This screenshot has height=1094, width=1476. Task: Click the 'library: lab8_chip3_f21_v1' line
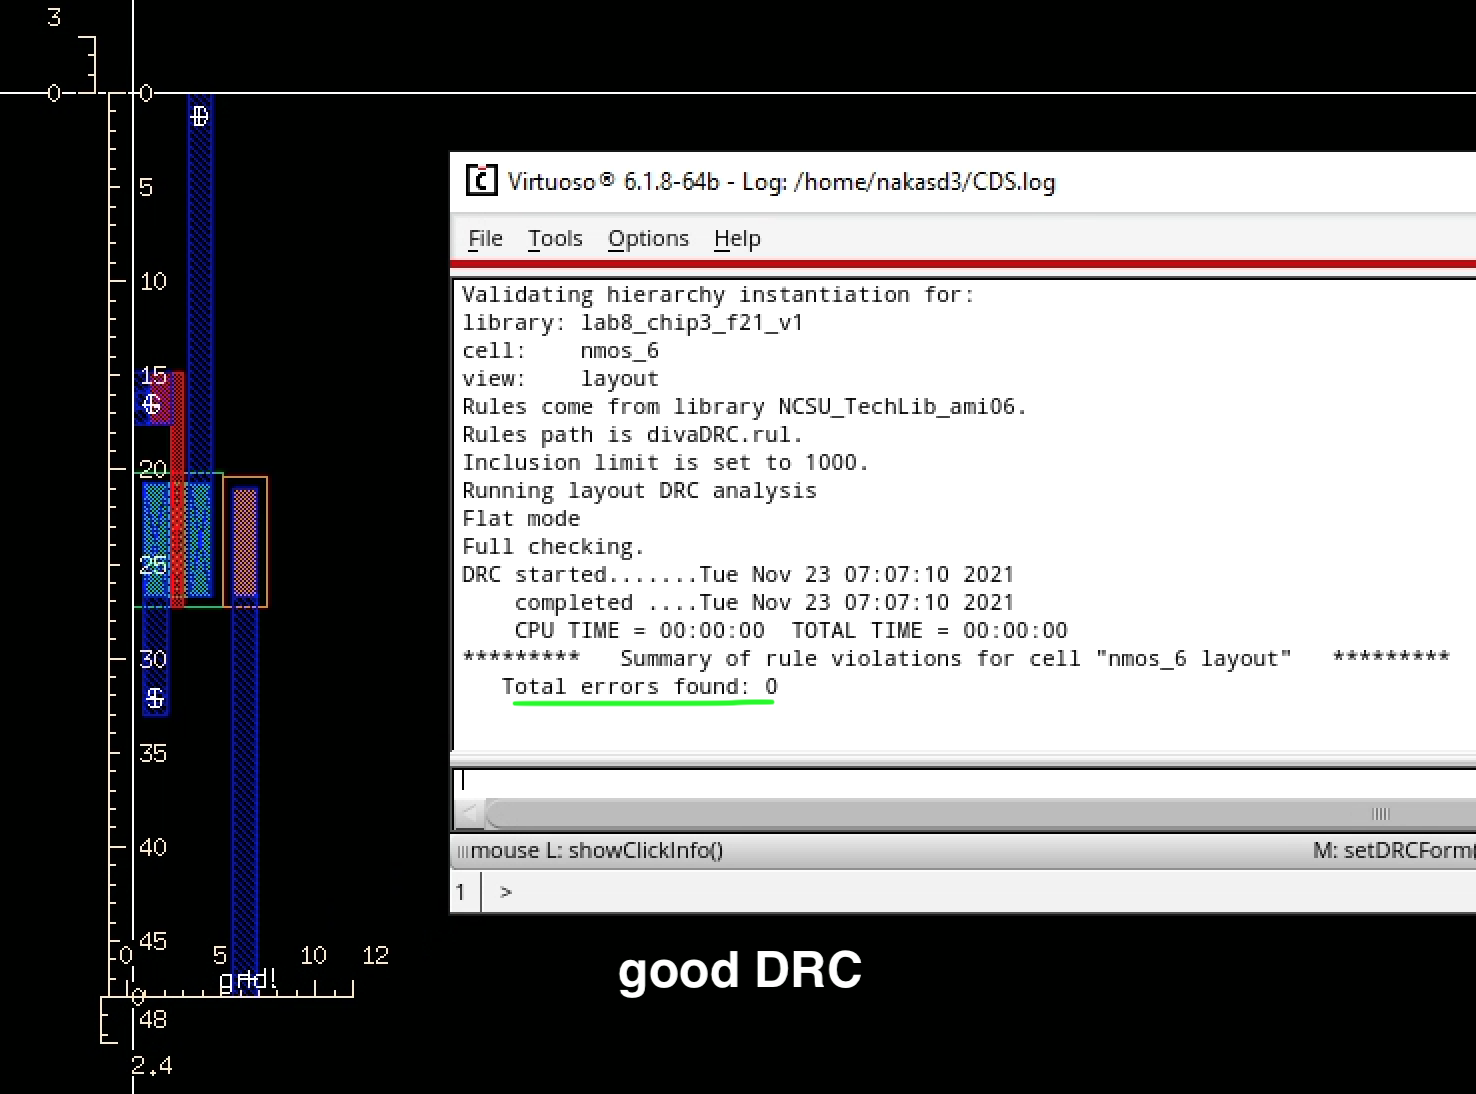(x=632, y=322)
